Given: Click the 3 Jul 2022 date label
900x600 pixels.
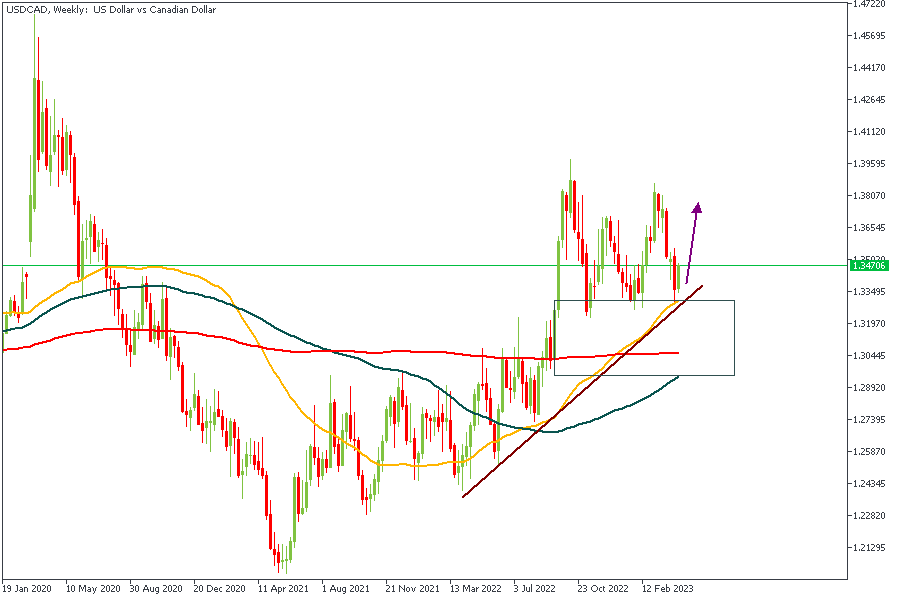Looking at the screenshot, I should [534, 588].
